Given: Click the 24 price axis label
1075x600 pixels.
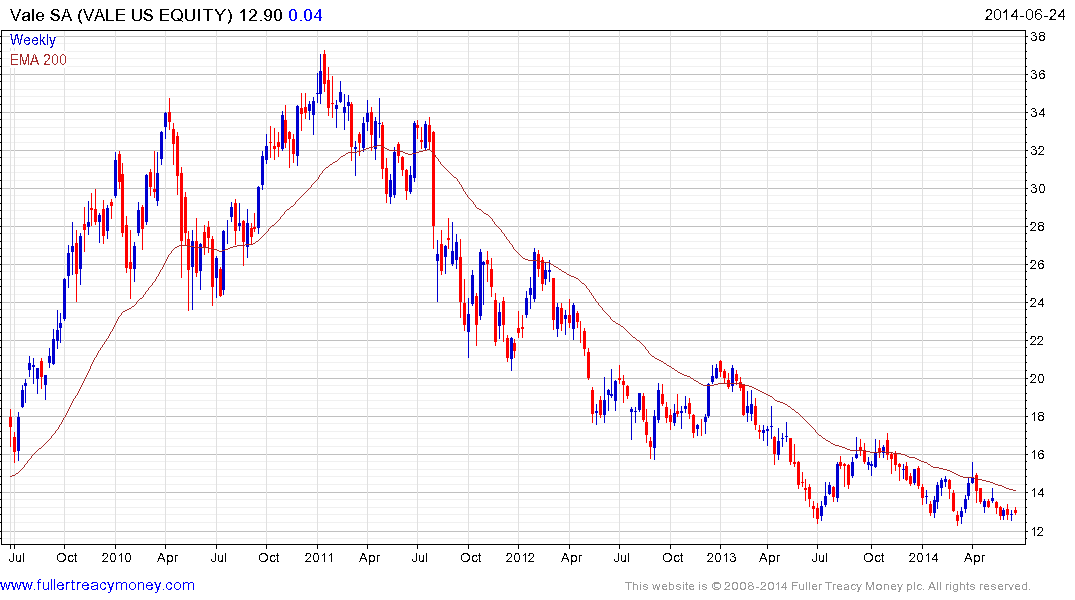Looking at the screenshot, I should pyautogui.click(x=1038, y=302).
